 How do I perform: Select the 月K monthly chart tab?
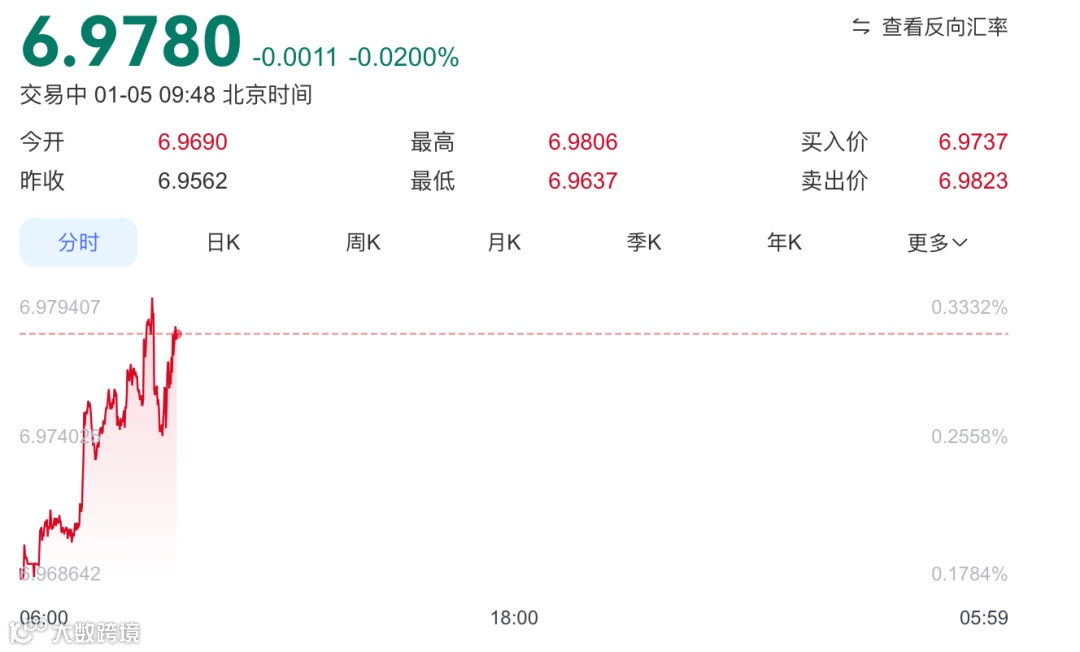[503, 242]
